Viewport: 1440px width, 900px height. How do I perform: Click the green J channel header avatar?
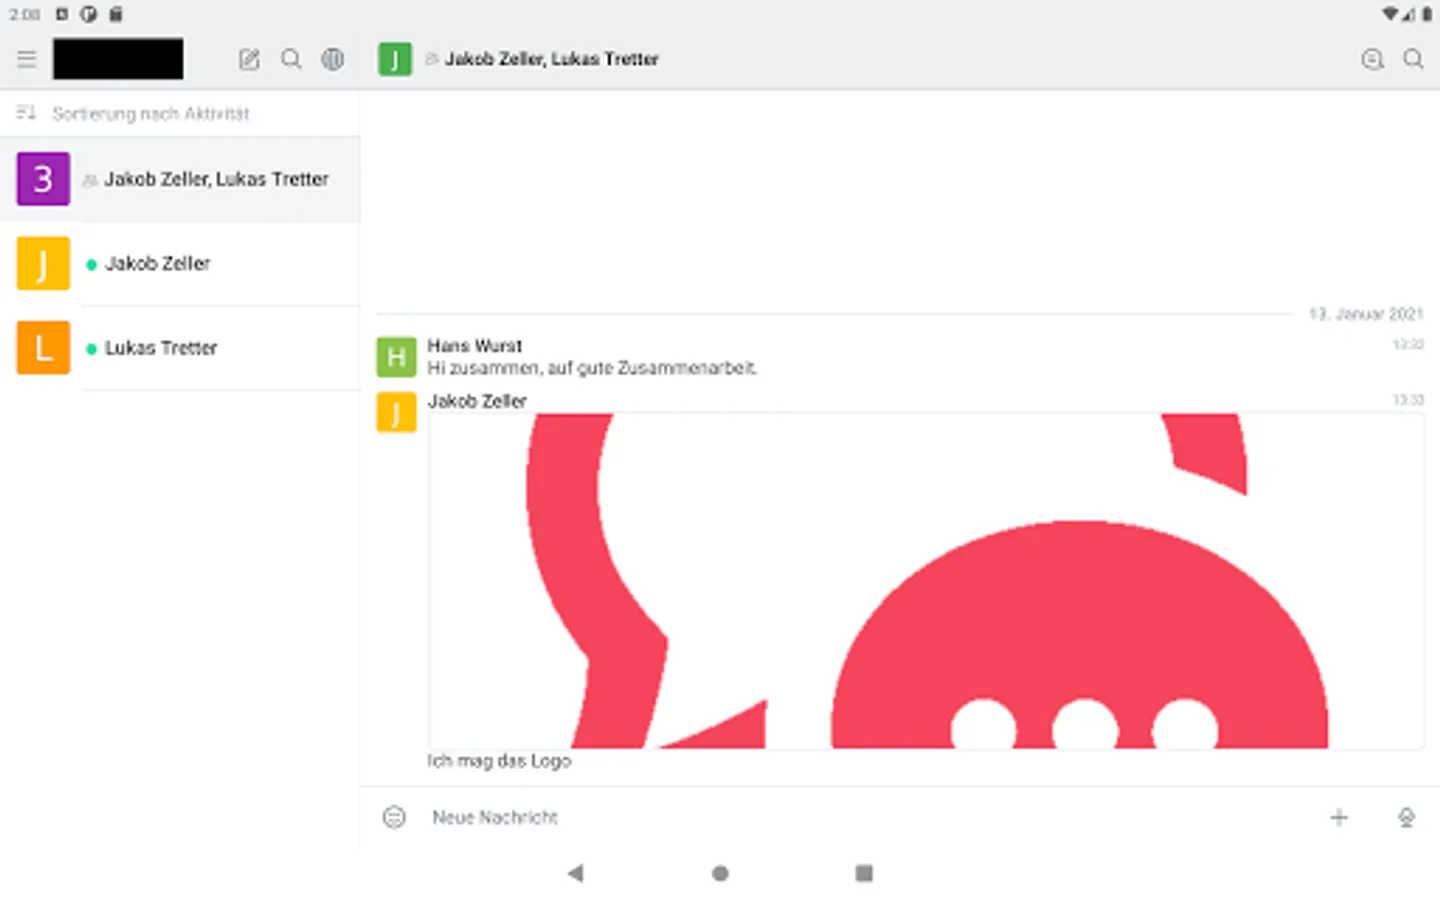[395, 59]
